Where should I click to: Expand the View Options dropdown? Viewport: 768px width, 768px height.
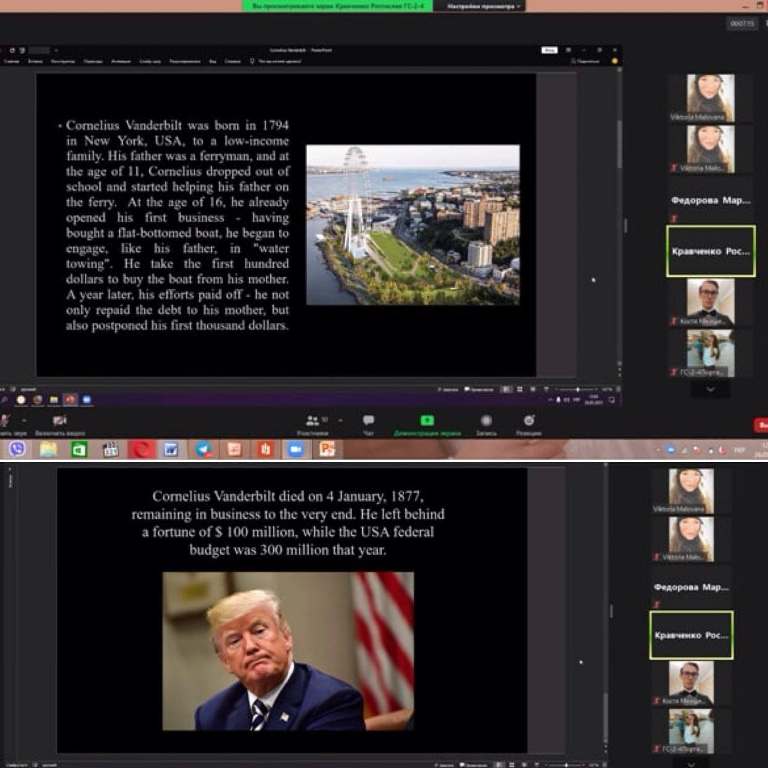[484, 6]
